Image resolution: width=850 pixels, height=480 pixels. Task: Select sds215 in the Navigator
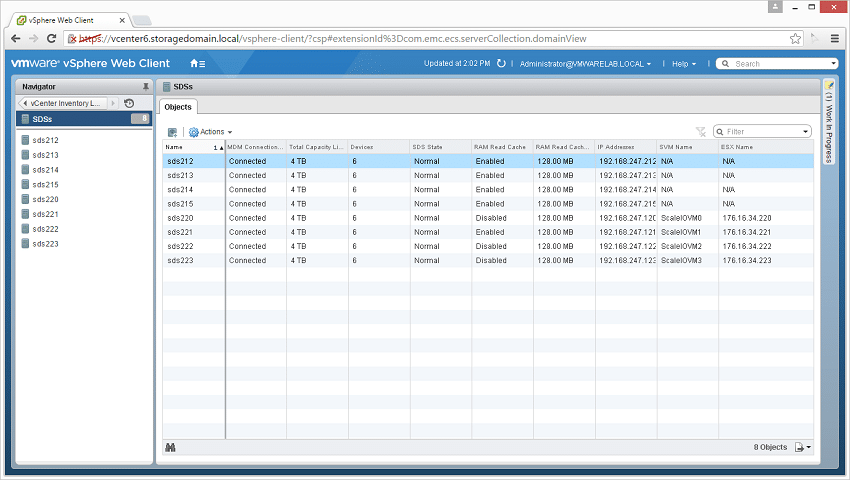(45, 184)
